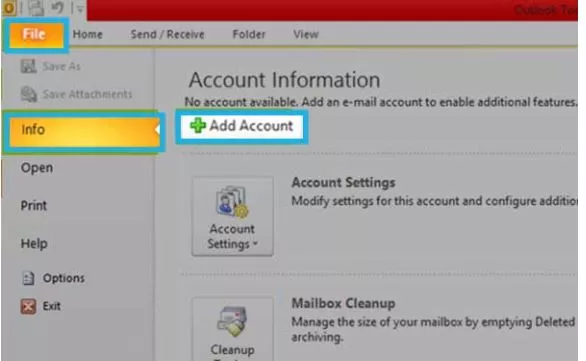Switch to the Home tab
The image size is (586, 361).
[87, 34]
